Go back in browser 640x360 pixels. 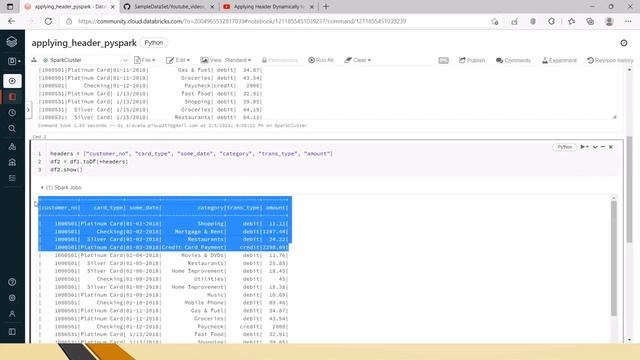[11, 21]
